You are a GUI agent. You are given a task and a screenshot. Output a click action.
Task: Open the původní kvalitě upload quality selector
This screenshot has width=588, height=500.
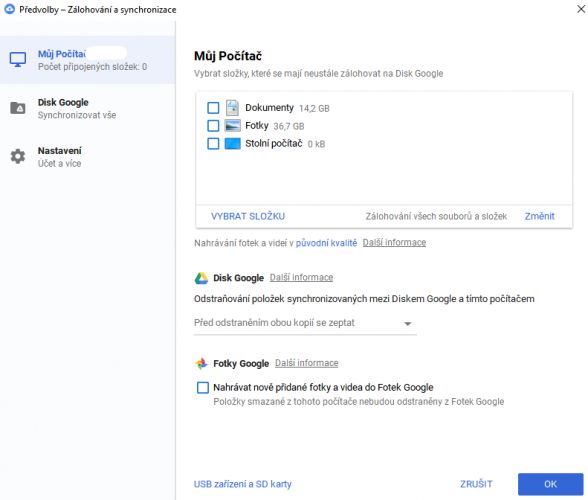tap(326, 243)
